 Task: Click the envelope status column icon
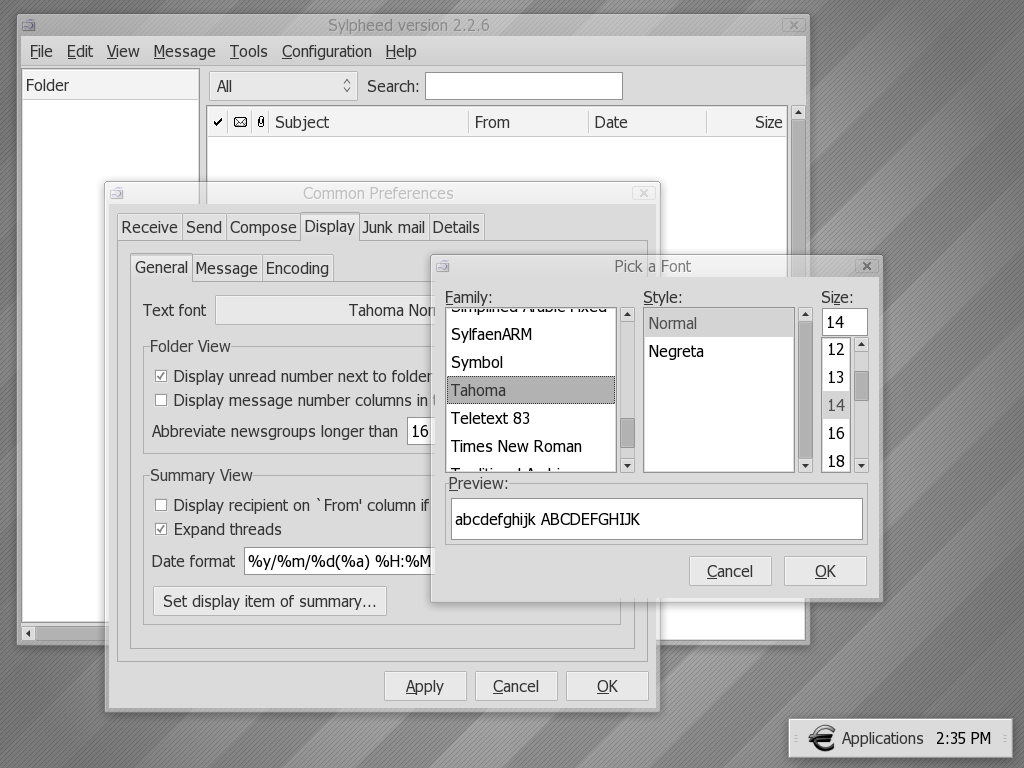(240, 122)
